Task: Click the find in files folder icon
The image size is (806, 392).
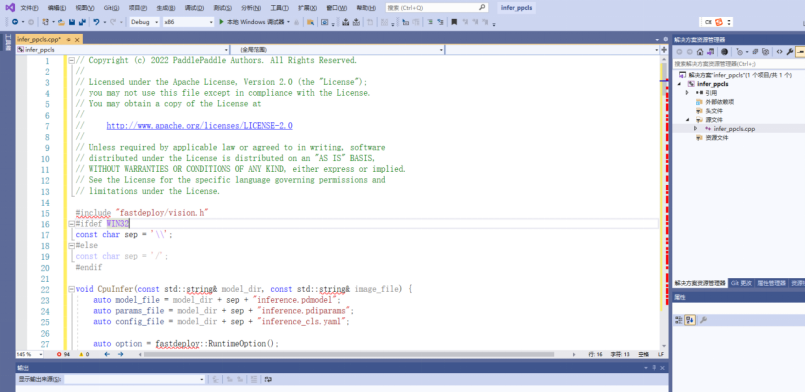Action: 310,22
